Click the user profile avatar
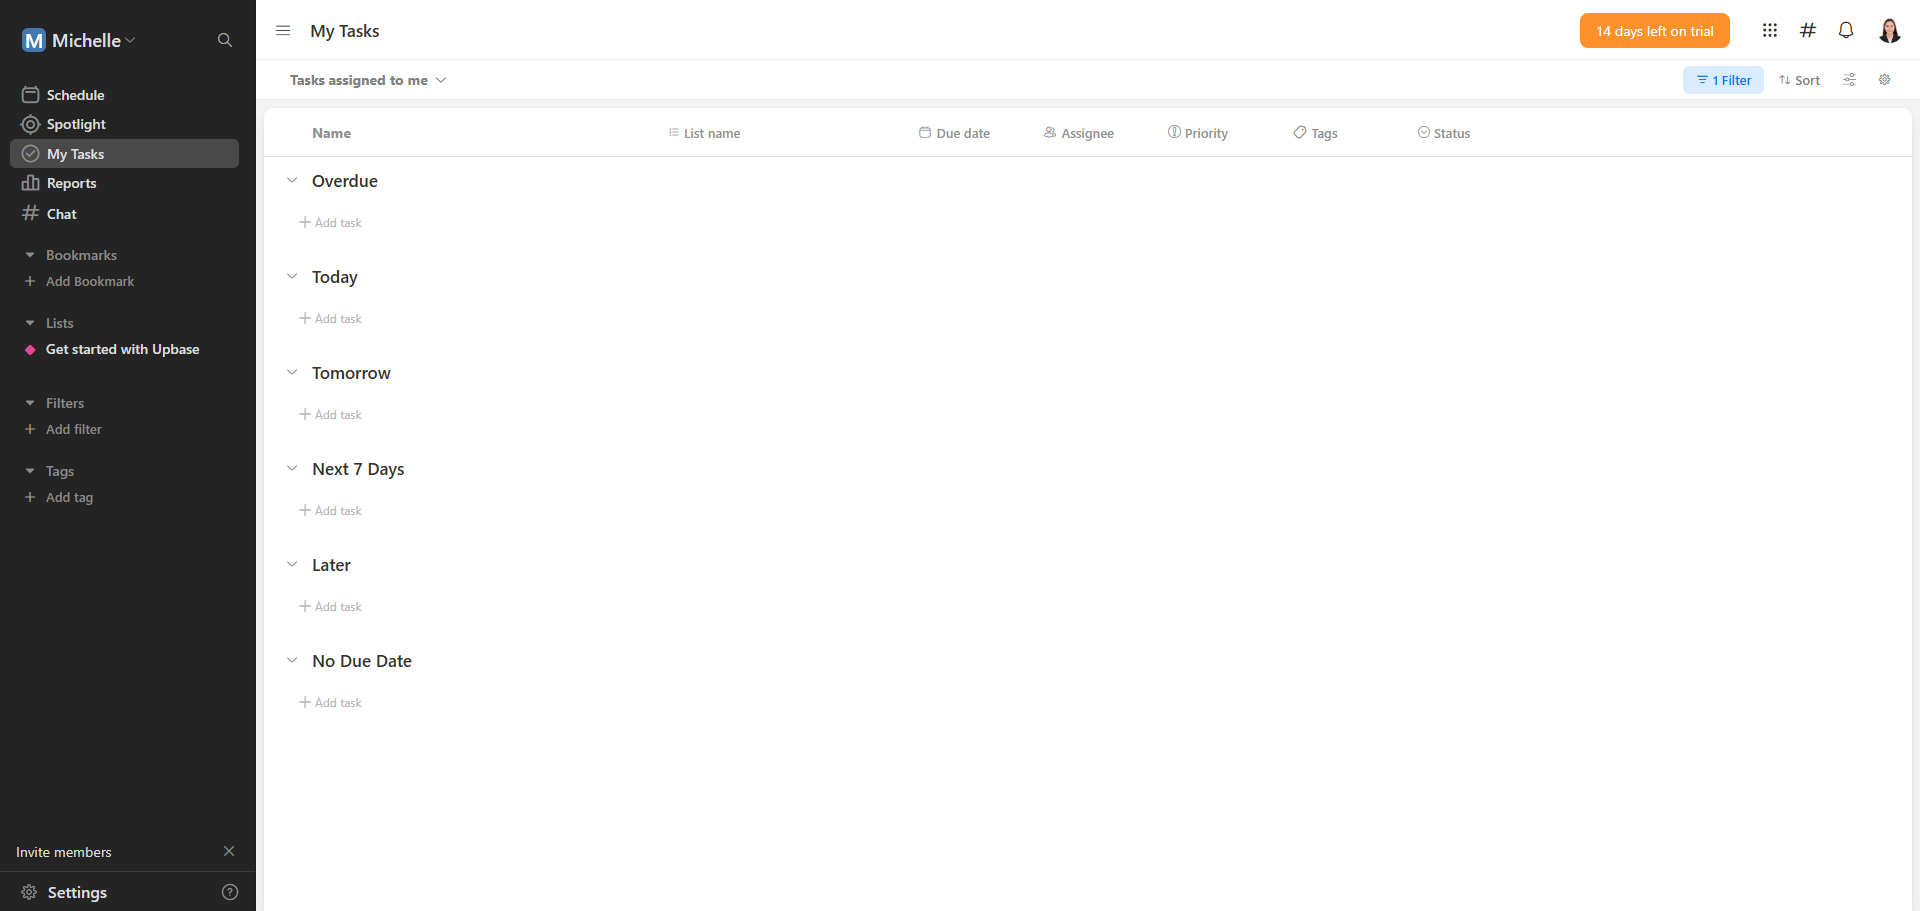 (1888, 31)
